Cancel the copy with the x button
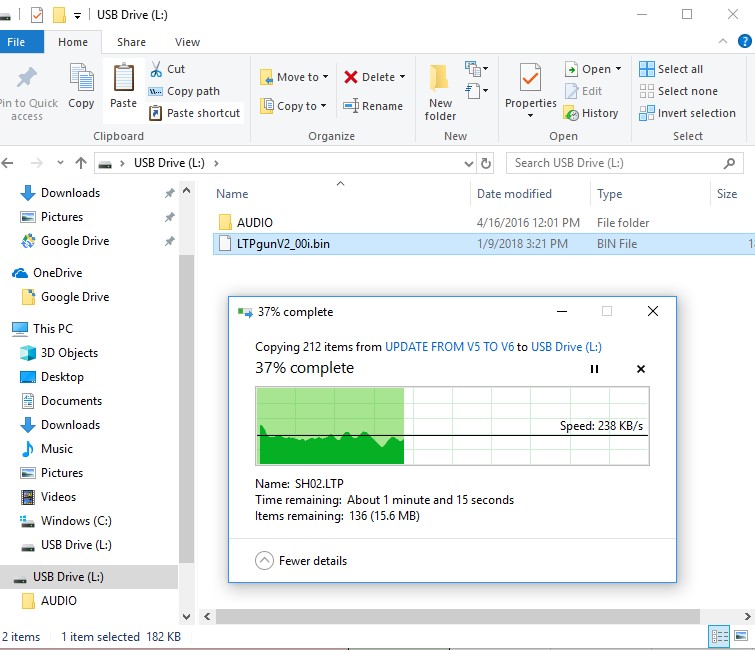 click(640, 369)
